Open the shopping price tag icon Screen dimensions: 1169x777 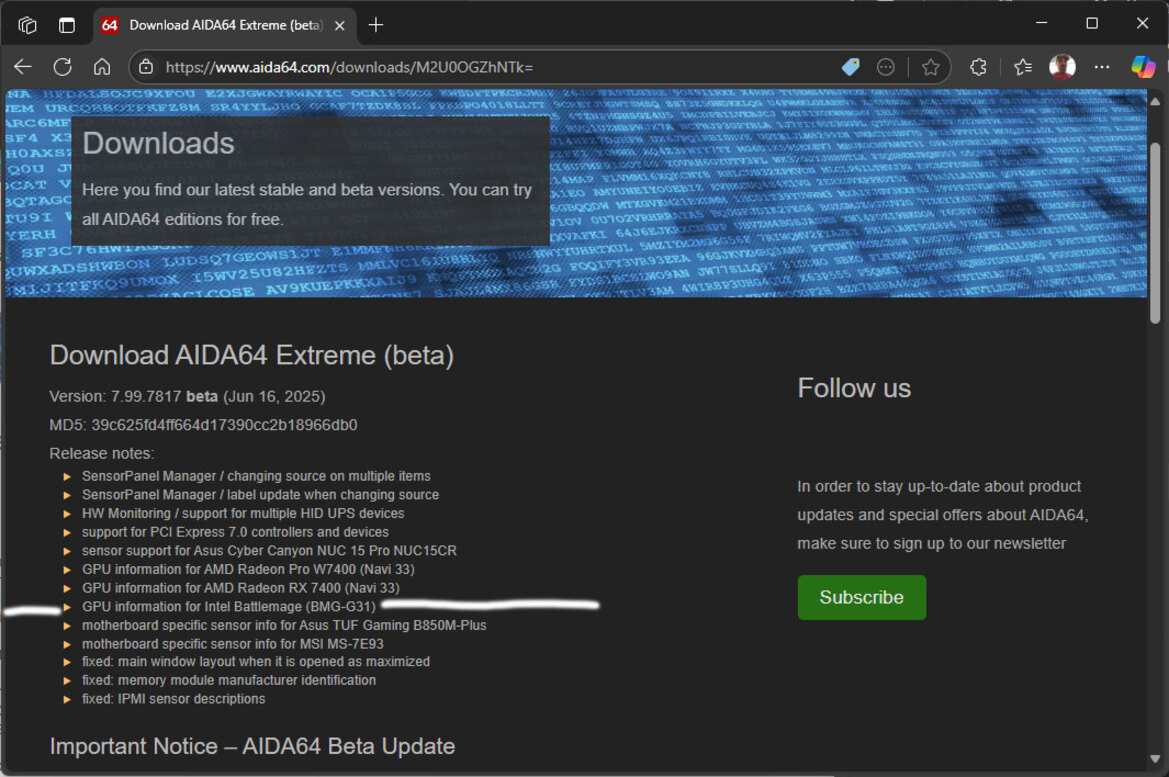click(x=851, y=67)
